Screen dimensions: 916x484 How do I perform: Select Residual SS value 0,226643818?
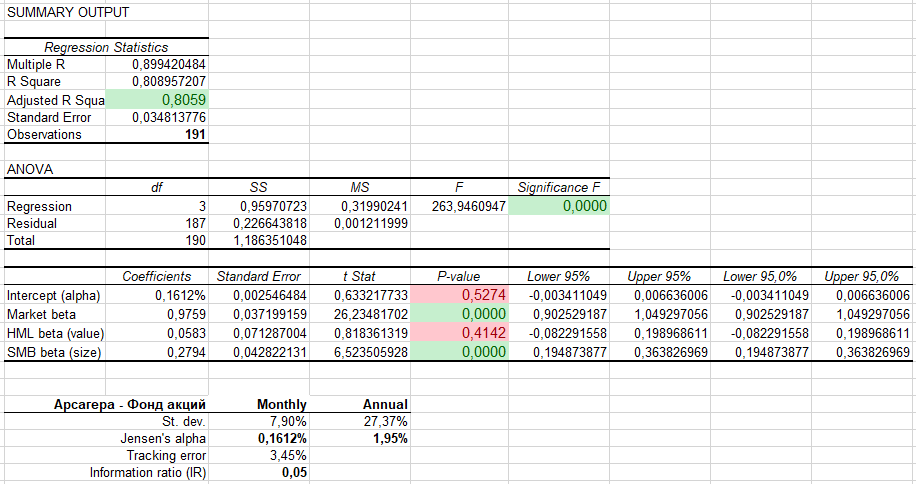tap(270, 223)
